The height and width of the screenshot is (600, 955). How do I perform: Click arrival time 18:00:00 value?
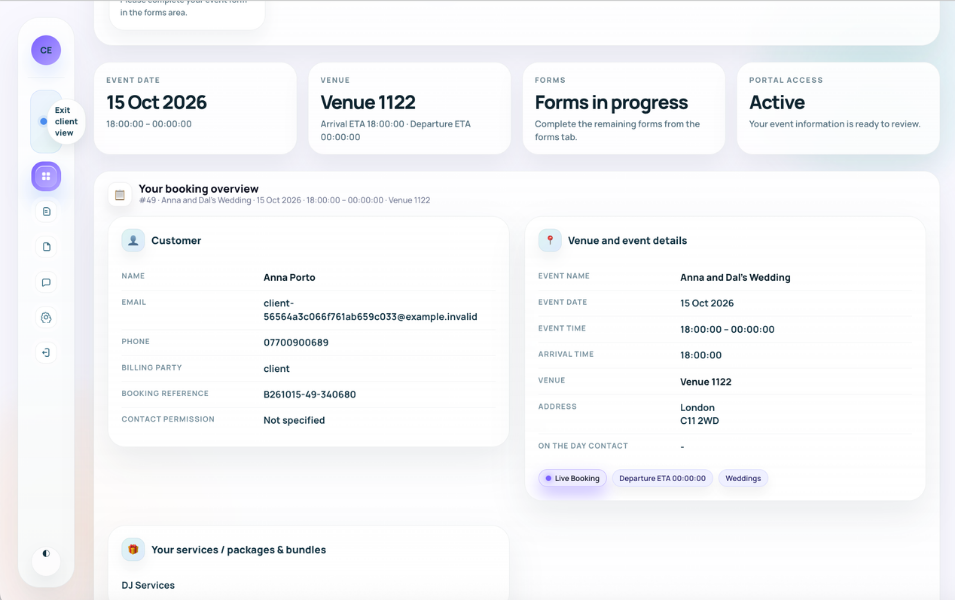tap(701, 355)
